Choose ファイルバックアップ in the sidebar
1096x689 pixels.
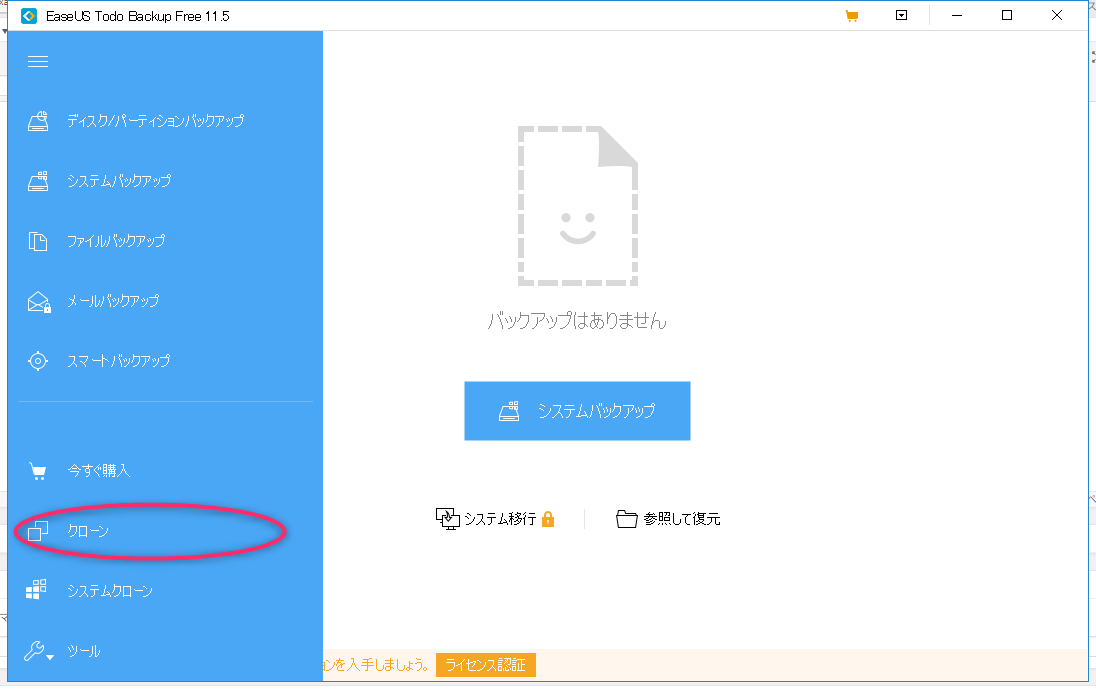click(116, 241)
